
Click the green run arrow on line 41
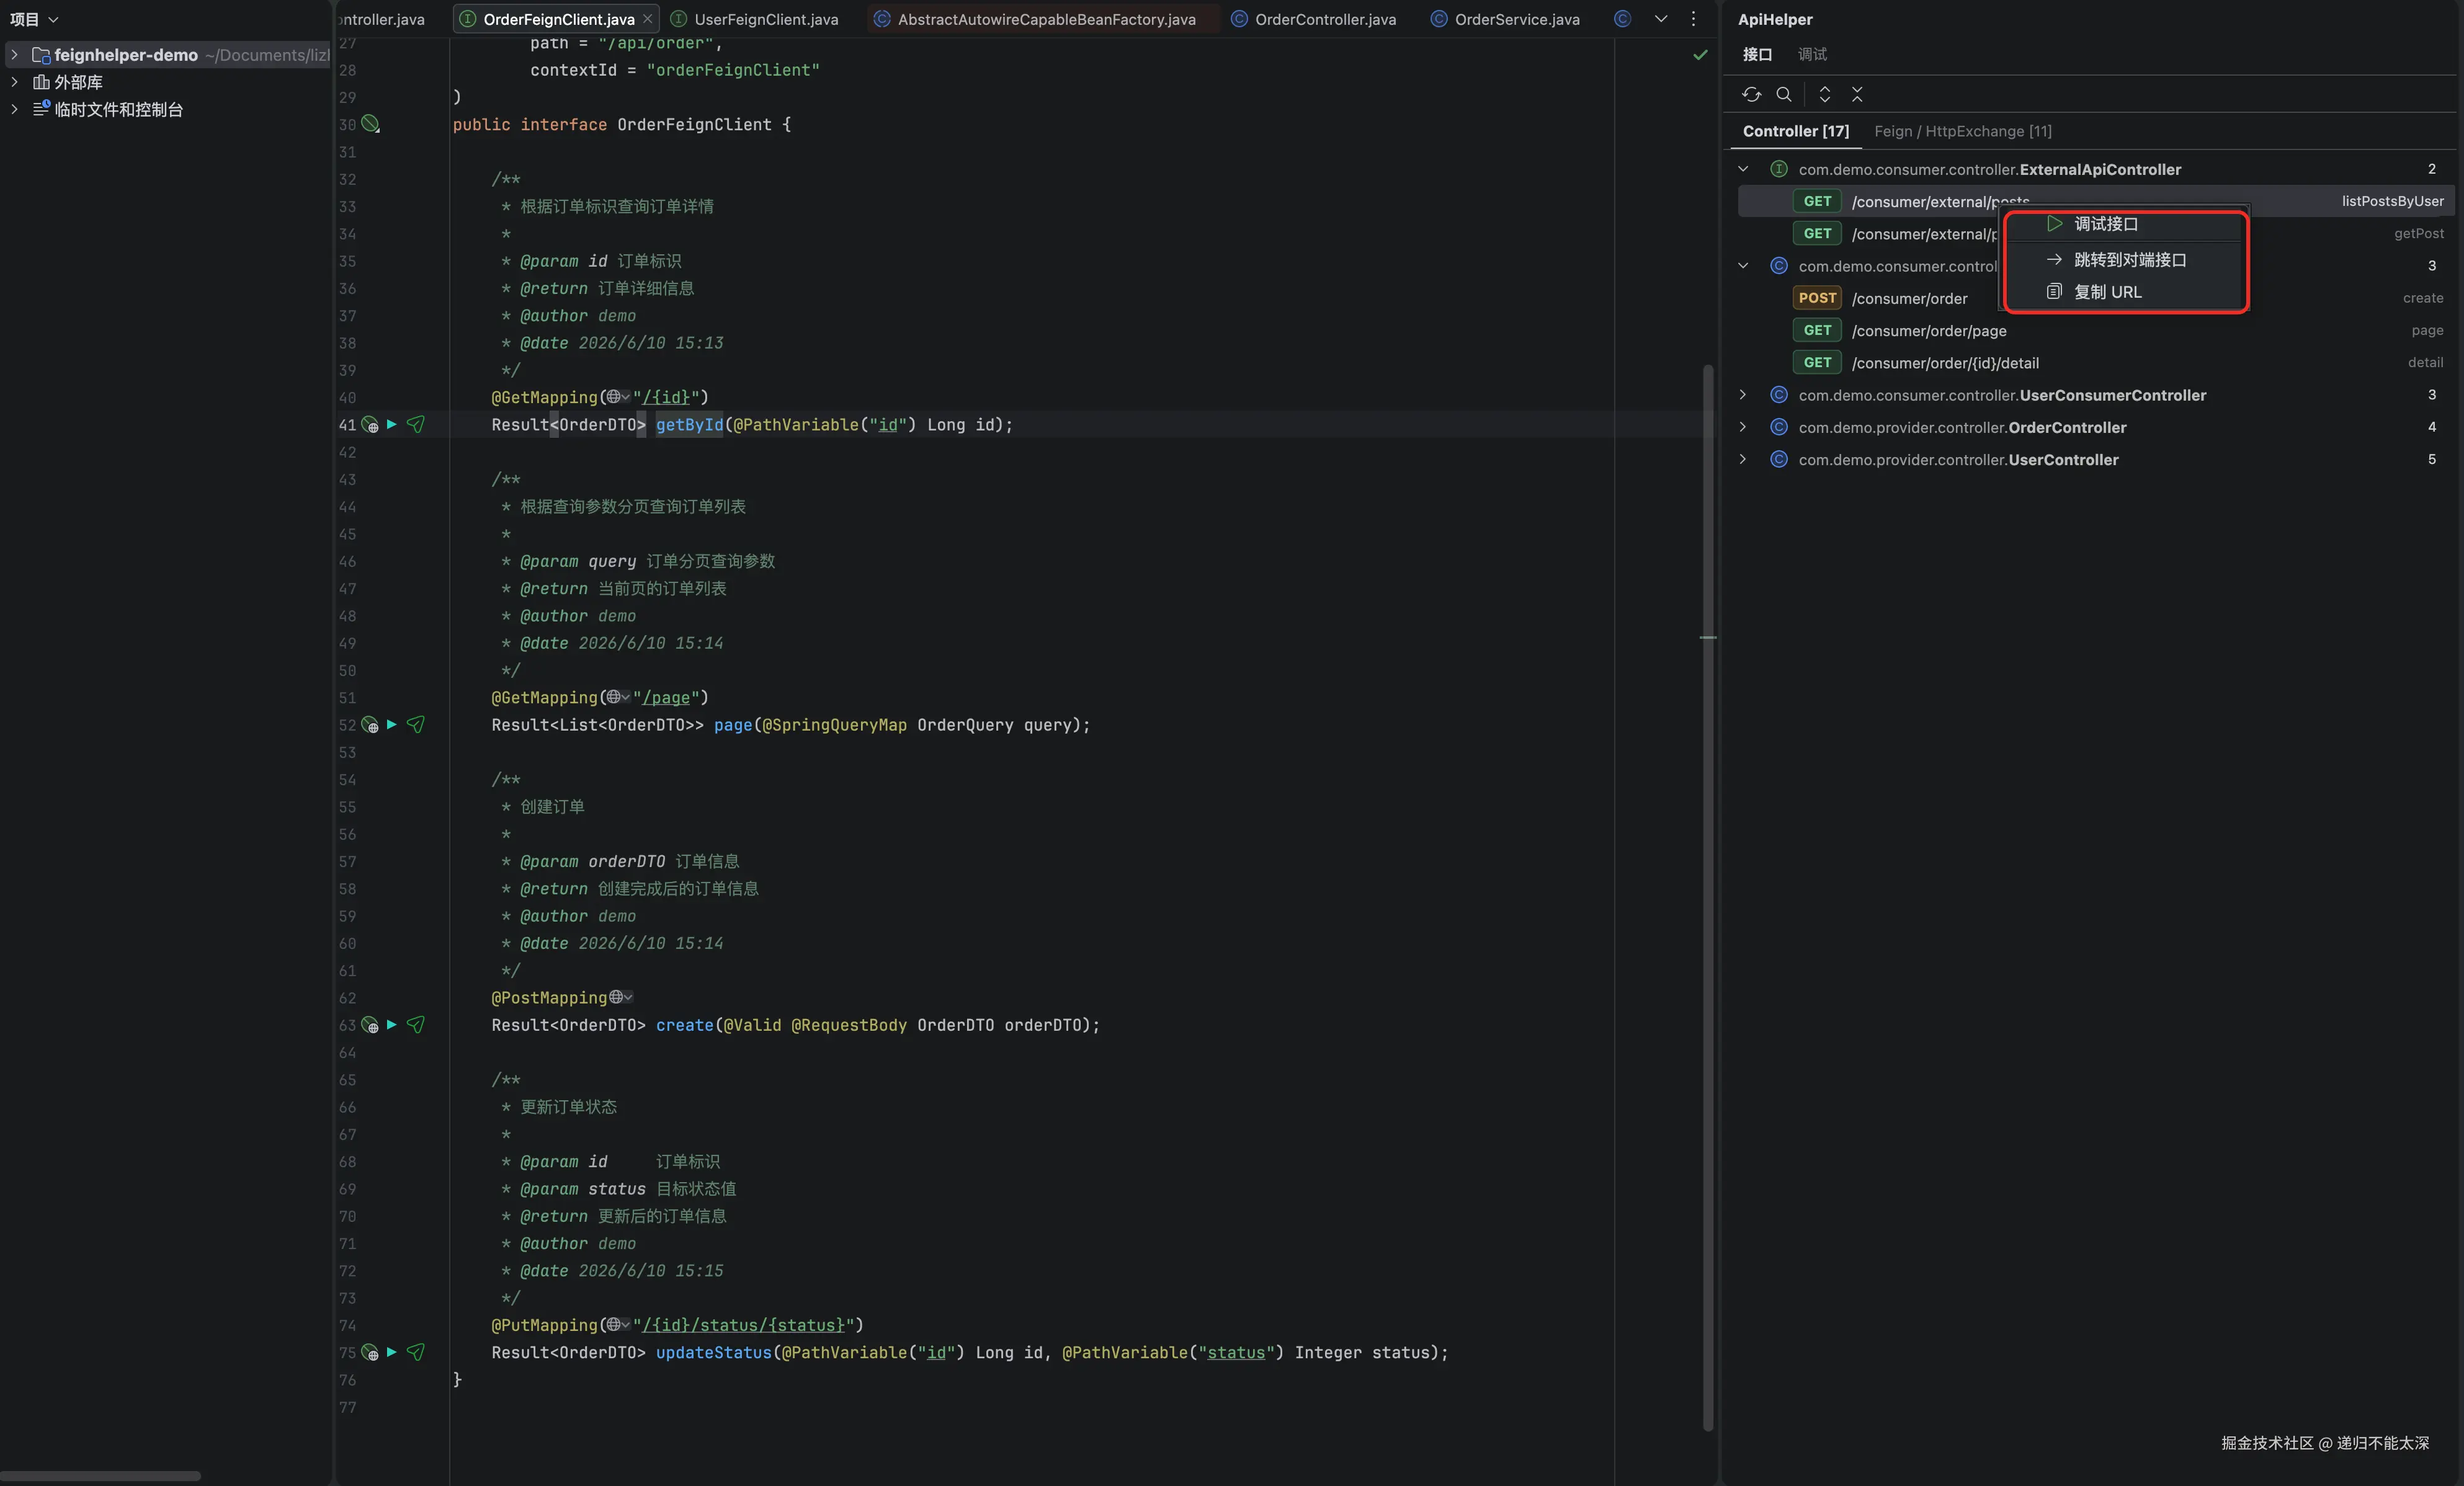[x=392, y=424]
